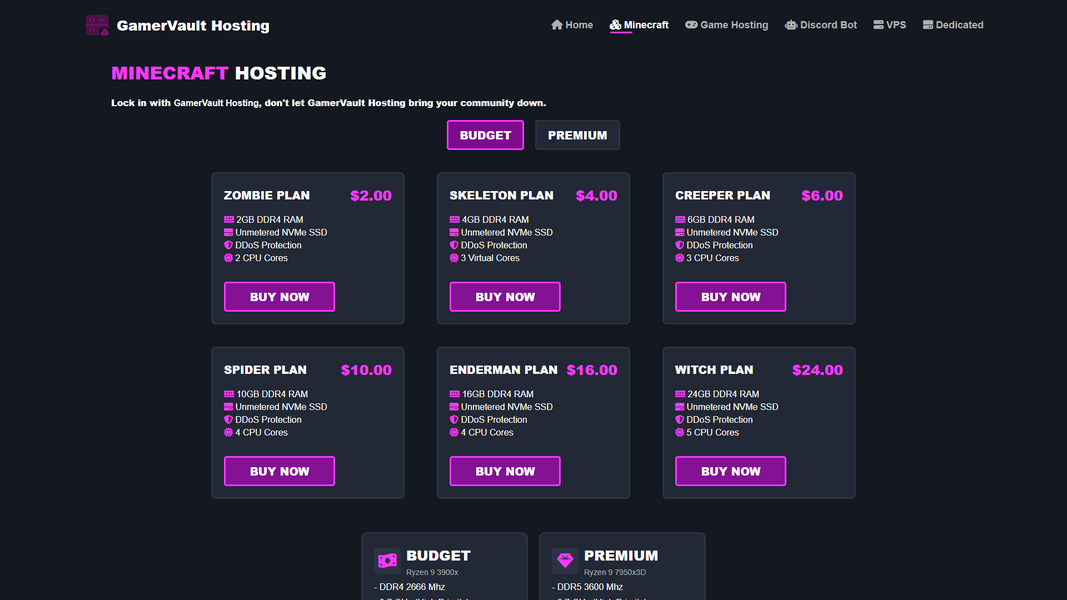Click BUY NOW on the Zombie Plan

tap(279, 296)
